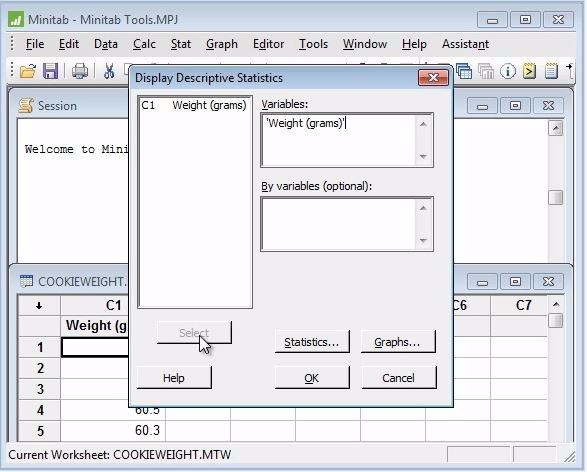Screen dimensions: 587x472
Task: Open the File menu
Action: pos(35,44)
